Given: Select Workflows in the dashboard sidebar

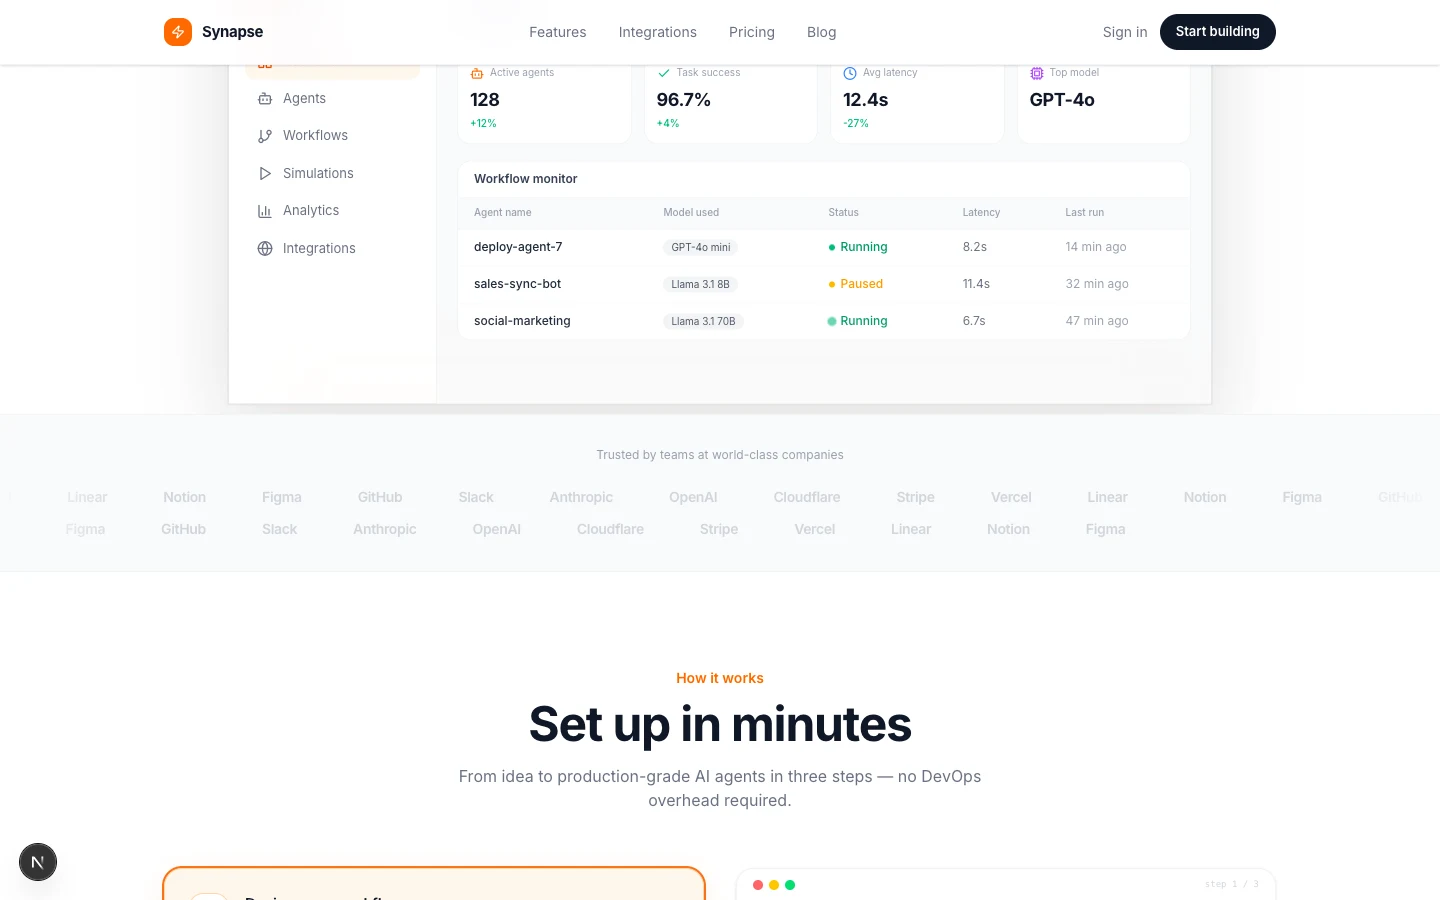Looking at the screenshot, I should 315,136.
